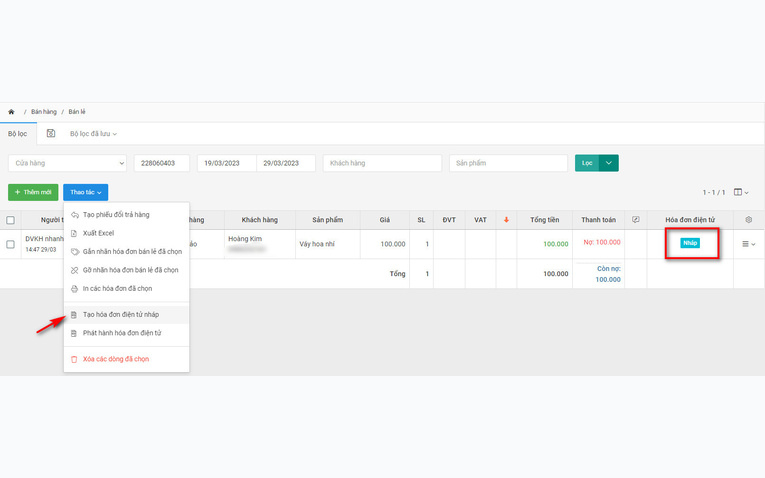Image resolution: width=765 pixels, height=478 pixels.
Task: Open the column layout selector icon
Action: (741, 192)
